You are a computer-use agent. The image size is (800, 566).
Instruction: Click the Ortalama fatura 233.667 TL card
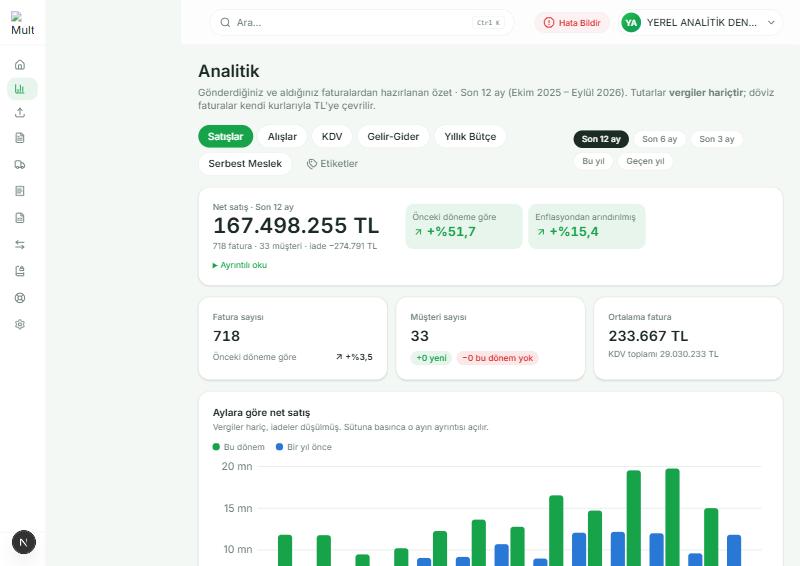pos(688,338)
